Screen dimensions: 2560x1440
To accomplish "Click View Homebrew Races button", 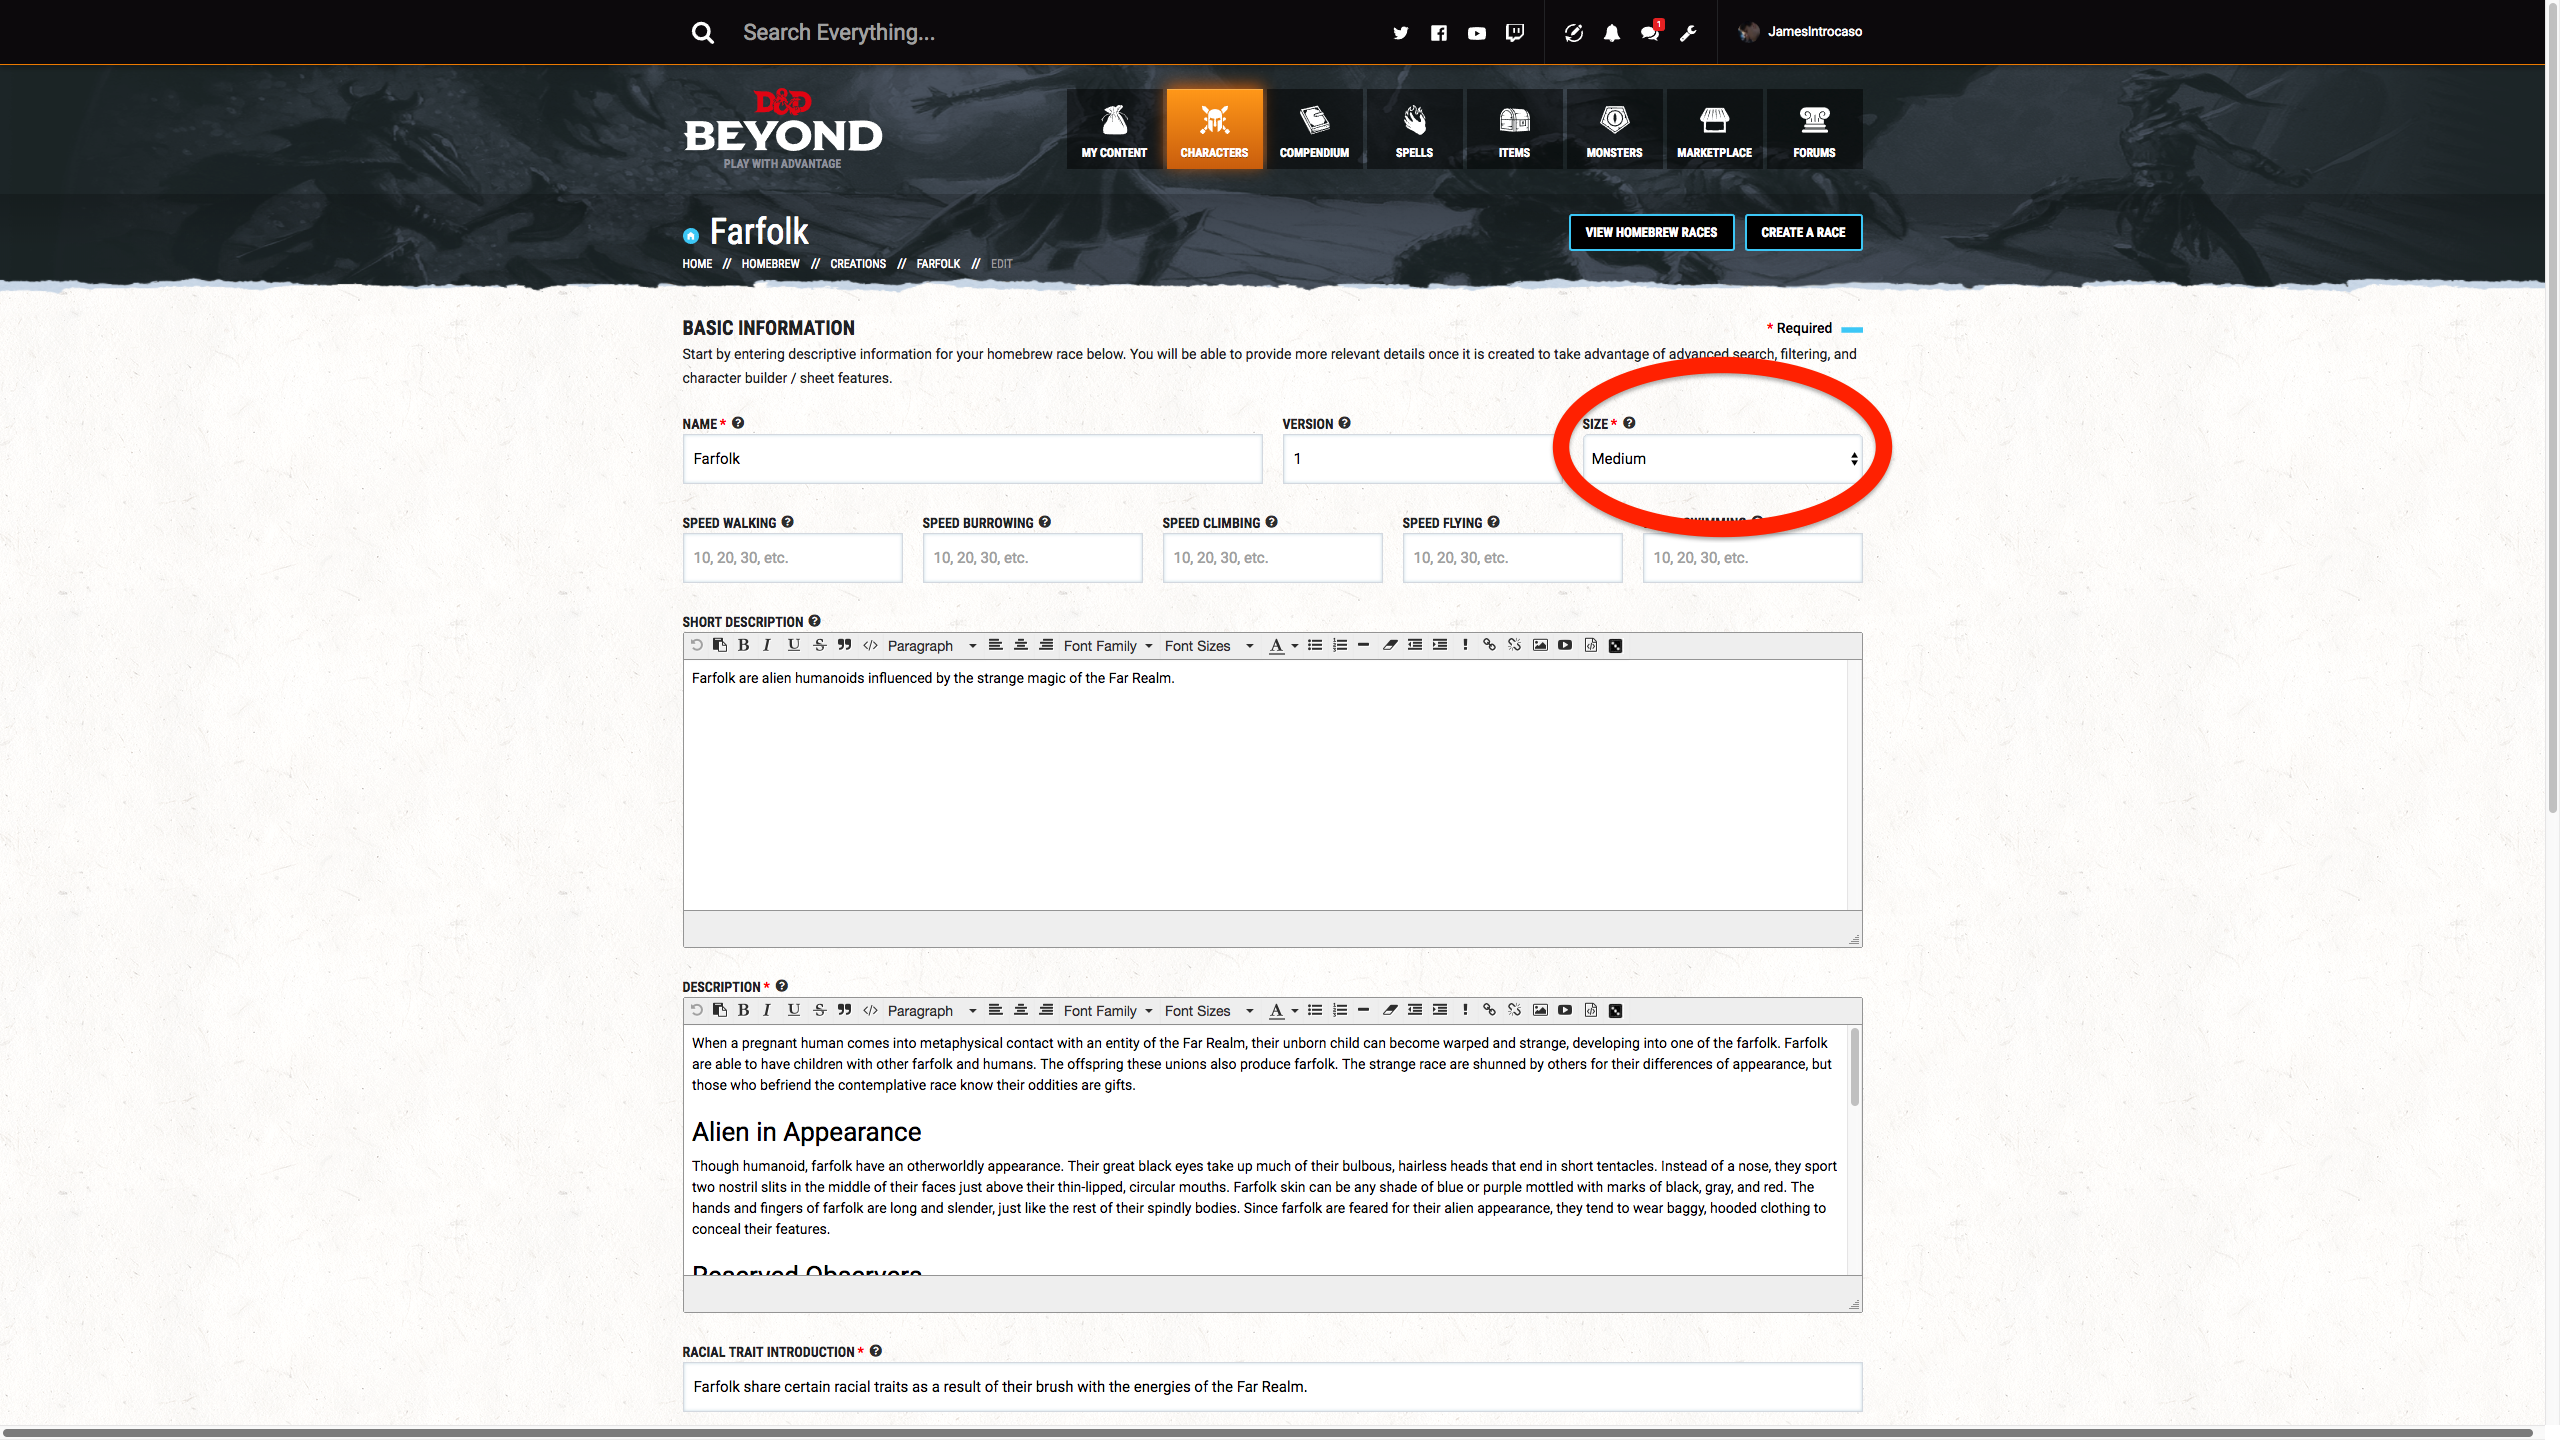I will (x=1651, y=232).
